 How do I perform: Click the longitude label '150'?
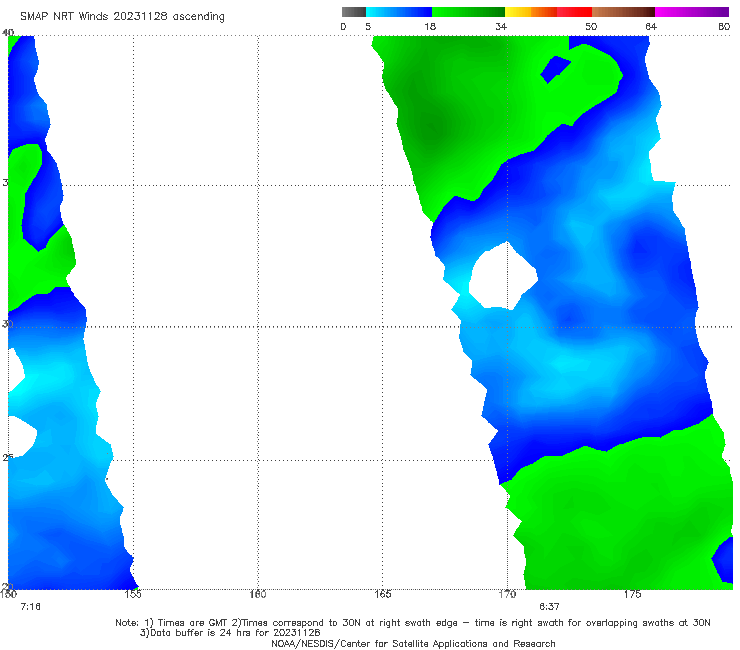(x=8, y=594)
